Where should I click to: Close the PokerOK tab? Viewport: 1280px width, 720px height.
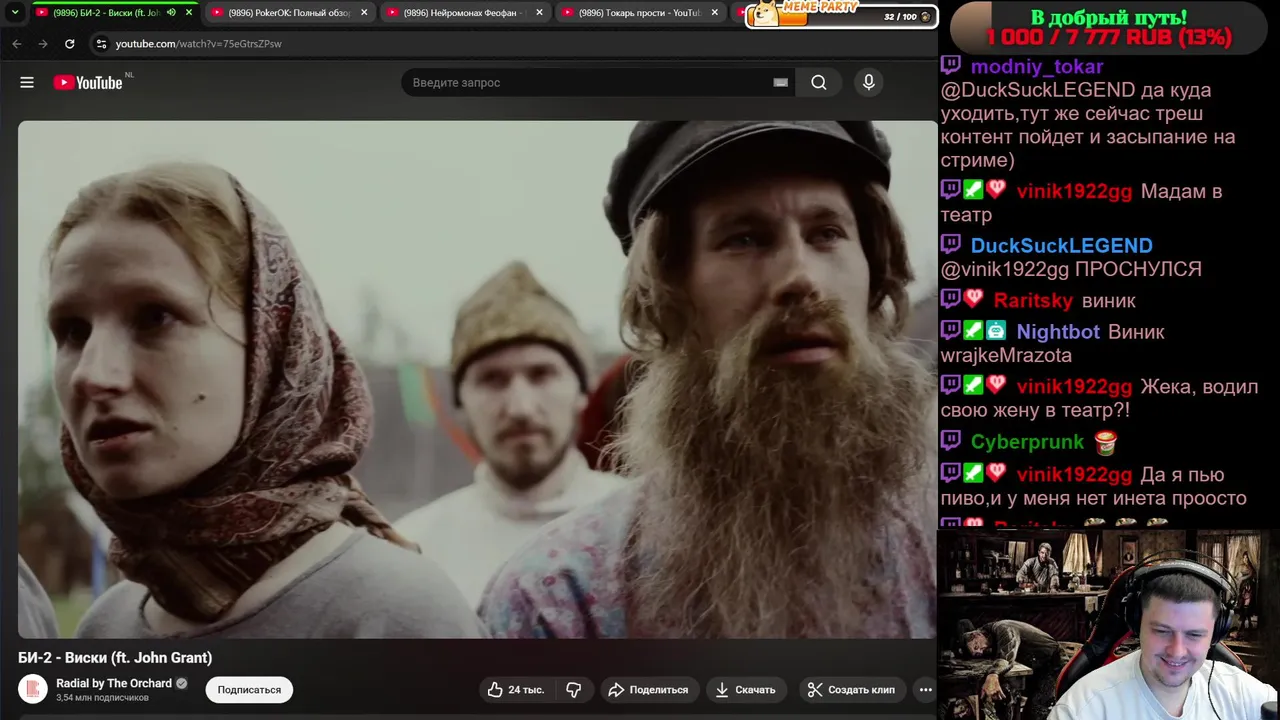[x=364, y=13]
